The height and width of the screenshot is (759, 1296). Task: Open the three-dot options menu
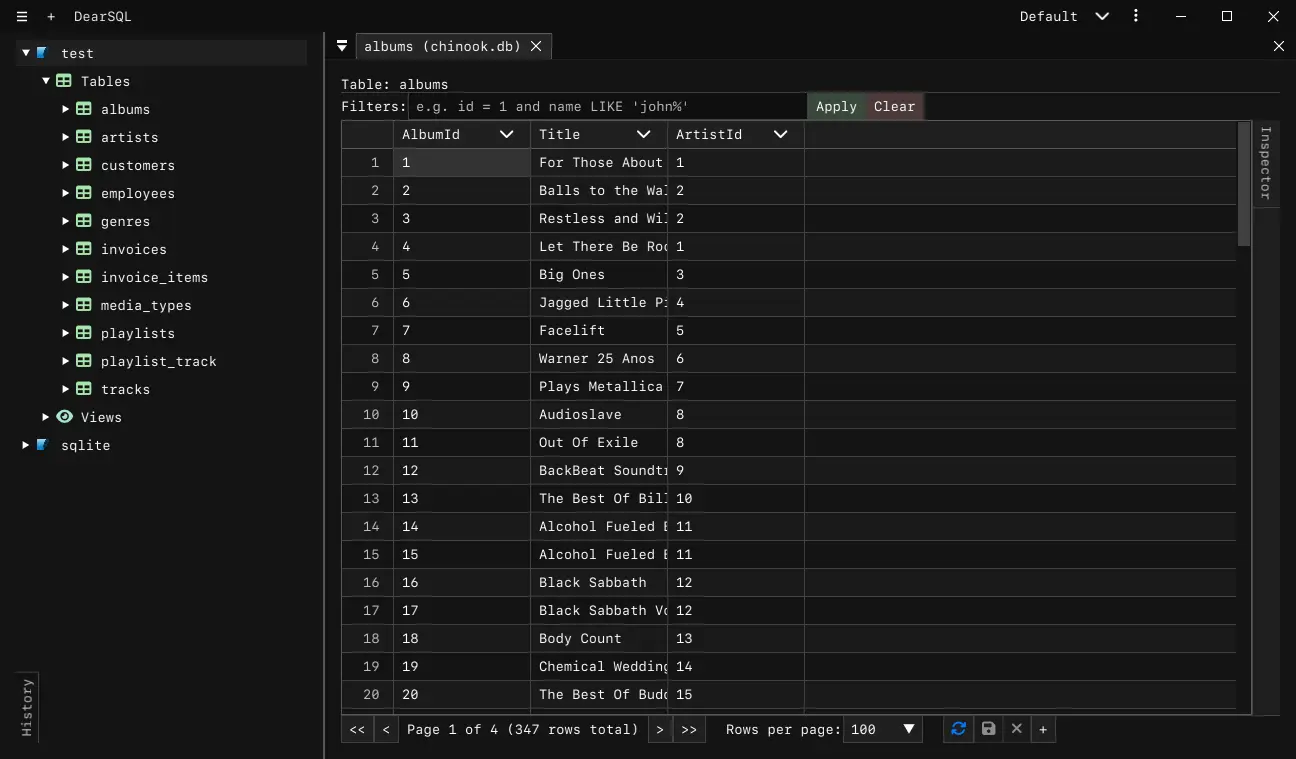1135,16
